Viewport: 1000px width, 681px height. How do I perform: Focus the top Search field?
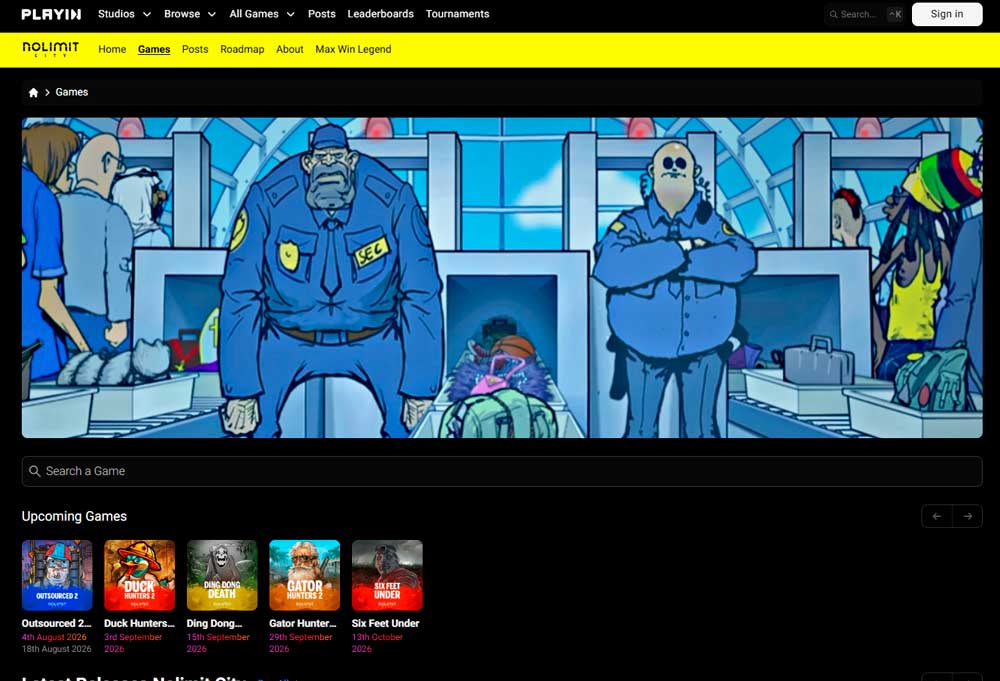pyautogui.click(x=865, y=14)
